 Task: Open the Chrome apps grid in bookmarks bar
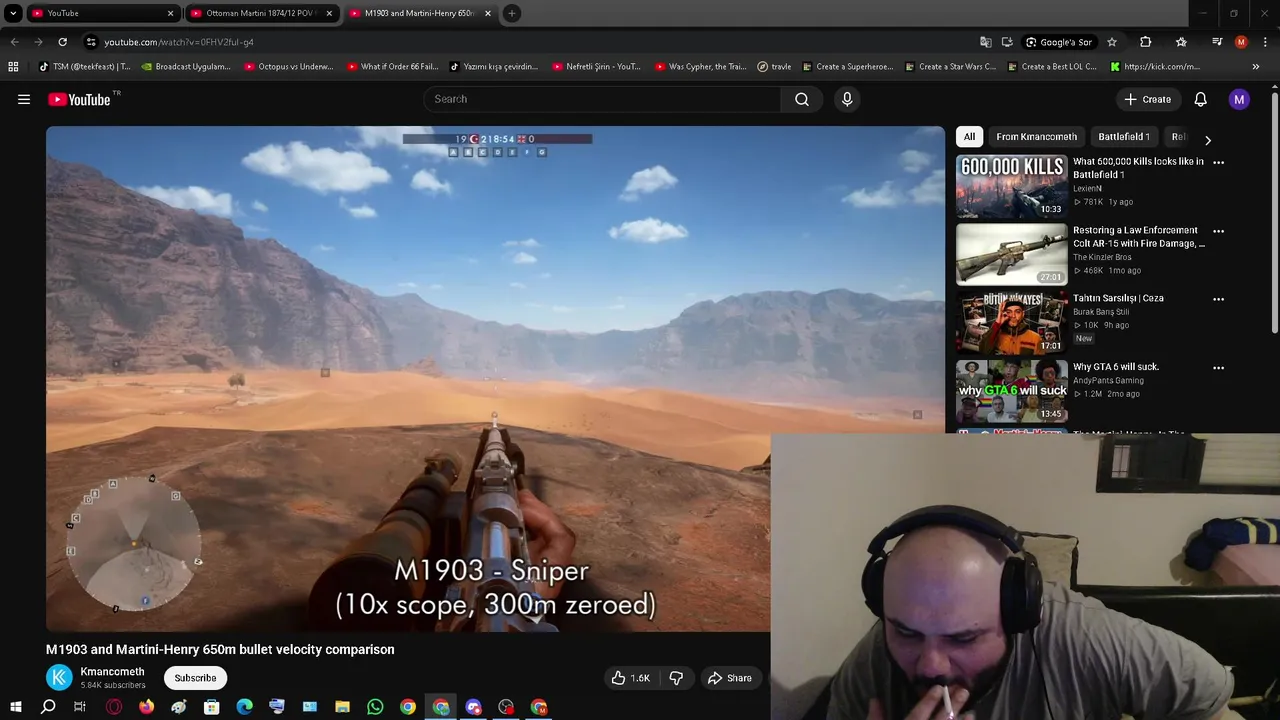pos(13,67)
